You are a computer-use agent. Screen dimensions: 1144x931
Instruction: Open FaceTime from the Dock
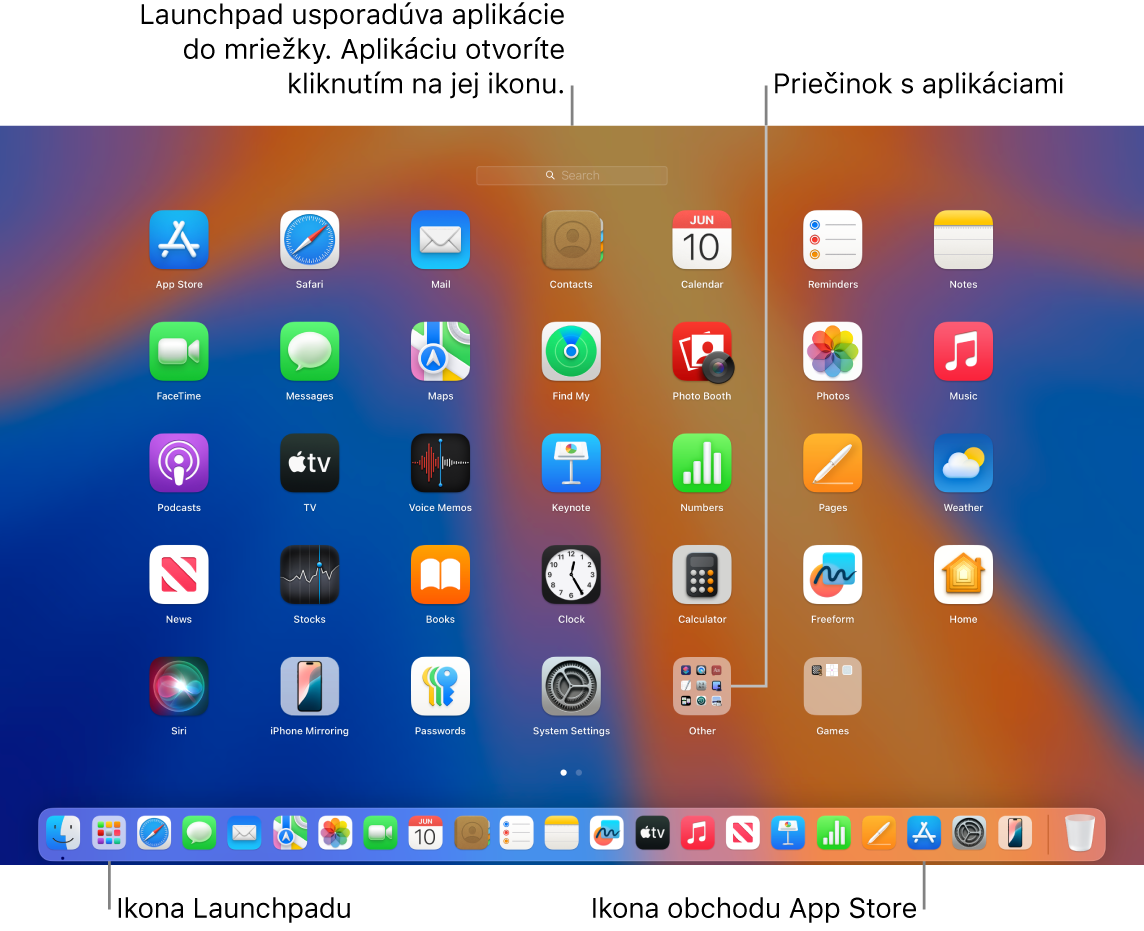click(380, 833)
